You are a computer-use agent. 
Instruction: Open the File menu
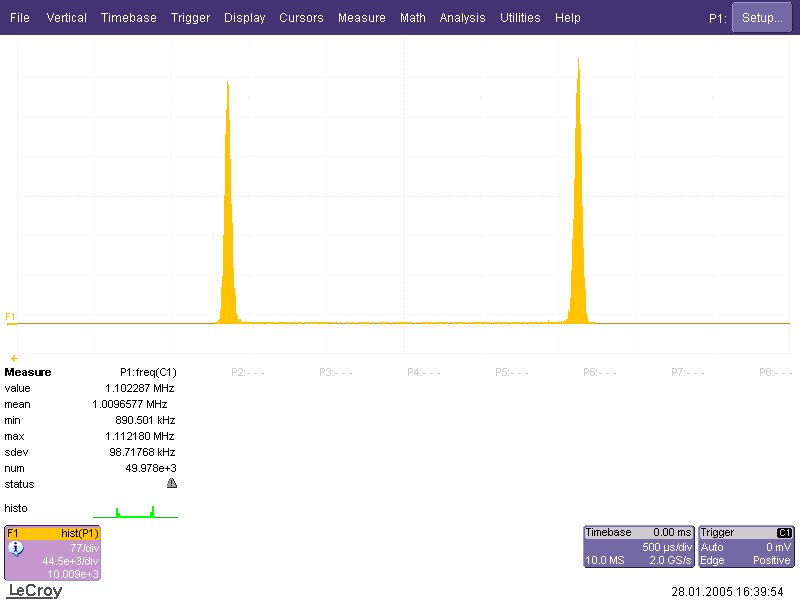click(20, 18)
